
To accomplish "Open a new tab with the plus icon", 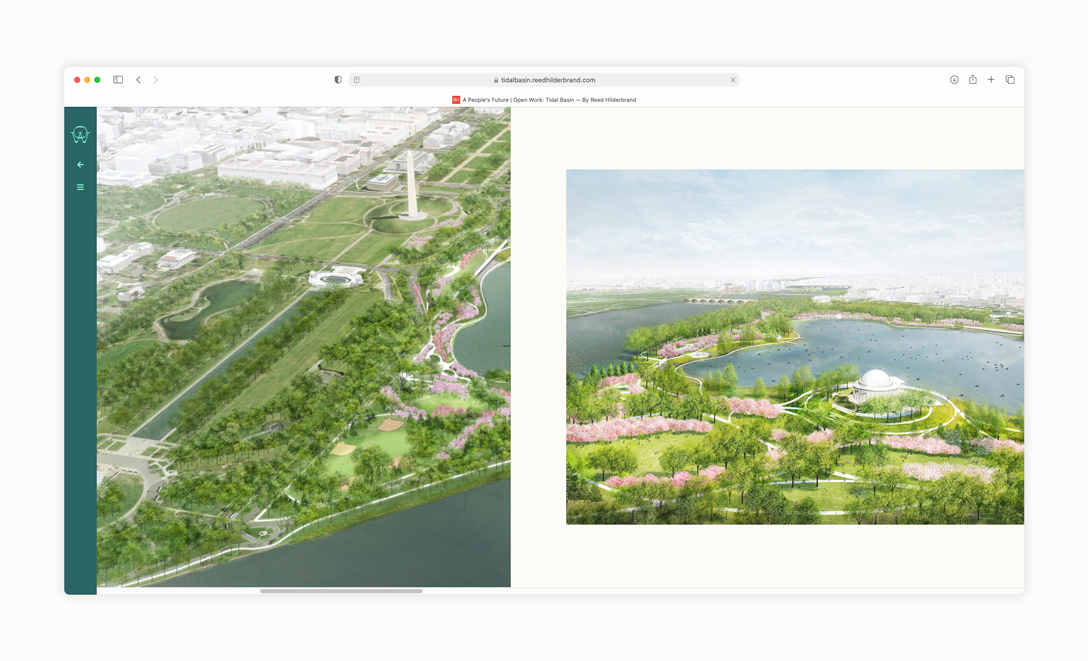I will [x=990, y=79].
